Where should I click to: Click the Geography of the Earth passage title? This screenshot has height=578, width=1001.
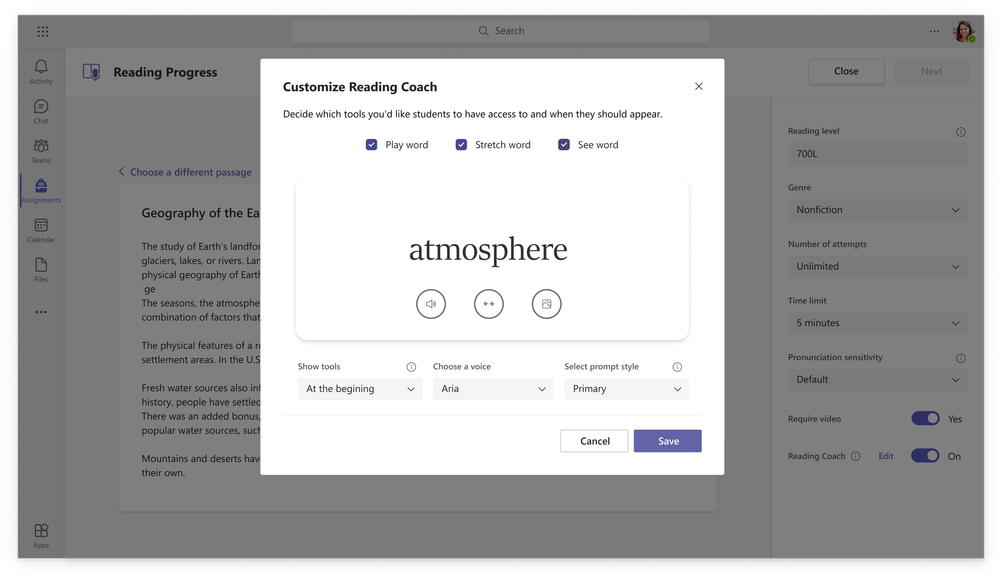tap(200, 213)
